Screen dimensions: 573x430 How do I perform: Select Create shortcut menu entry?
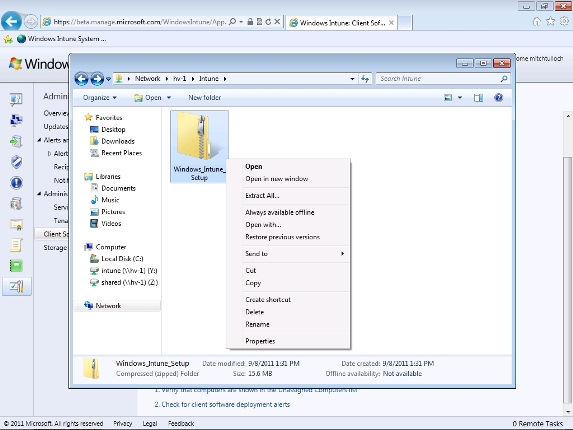pos(268,300)
